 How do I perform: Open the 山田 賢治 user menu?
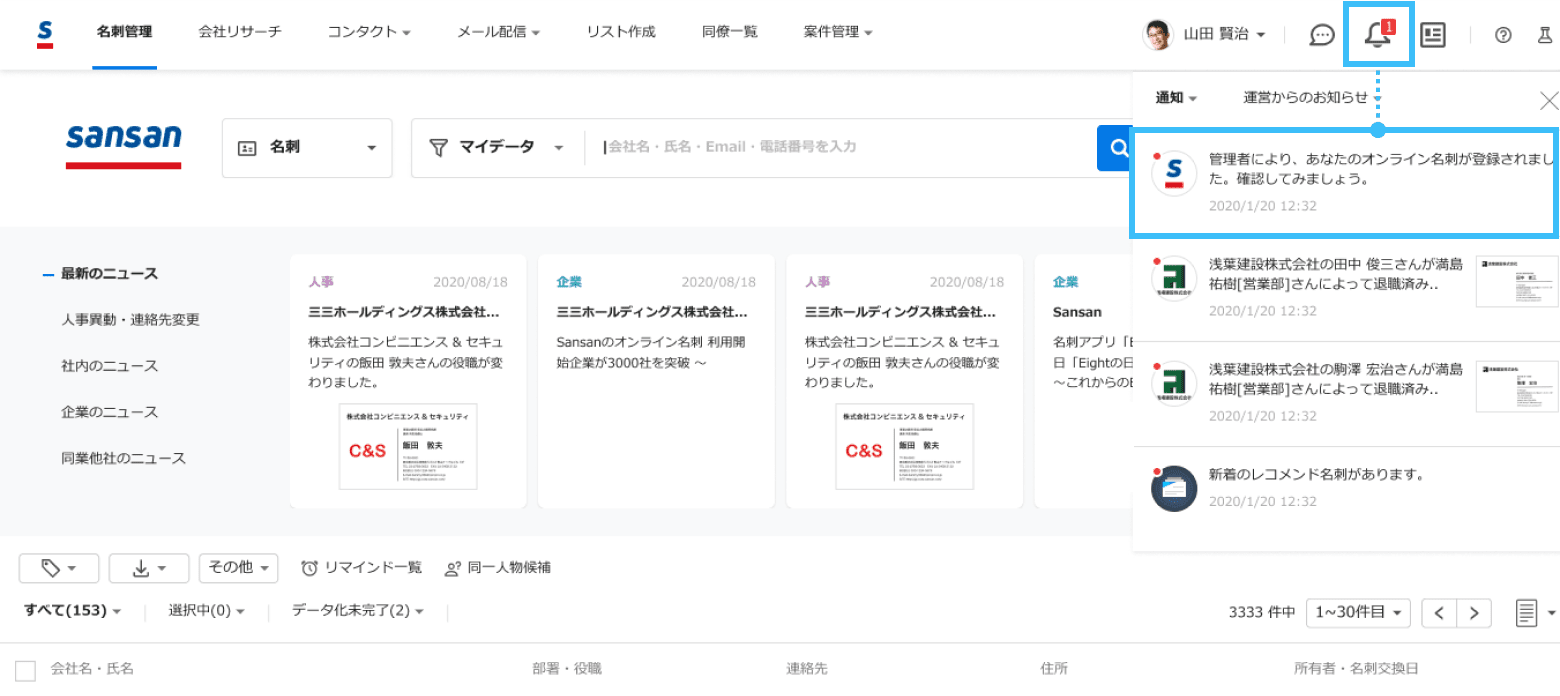tap(1224, 34)
